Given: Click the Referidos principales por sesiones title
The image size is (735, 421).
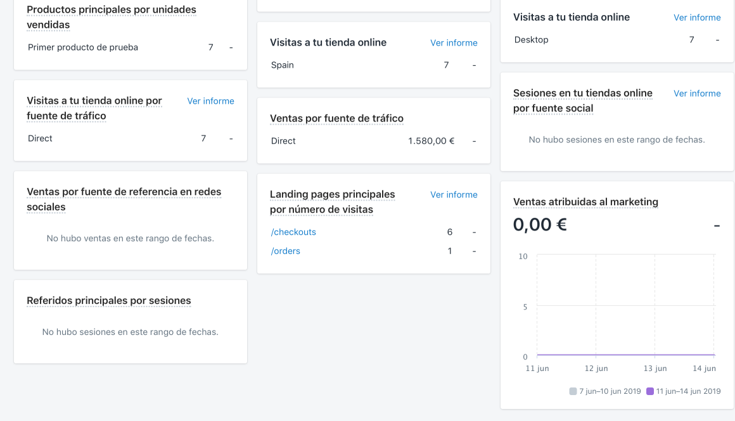Looking at the screenshot, I should 108,301.
